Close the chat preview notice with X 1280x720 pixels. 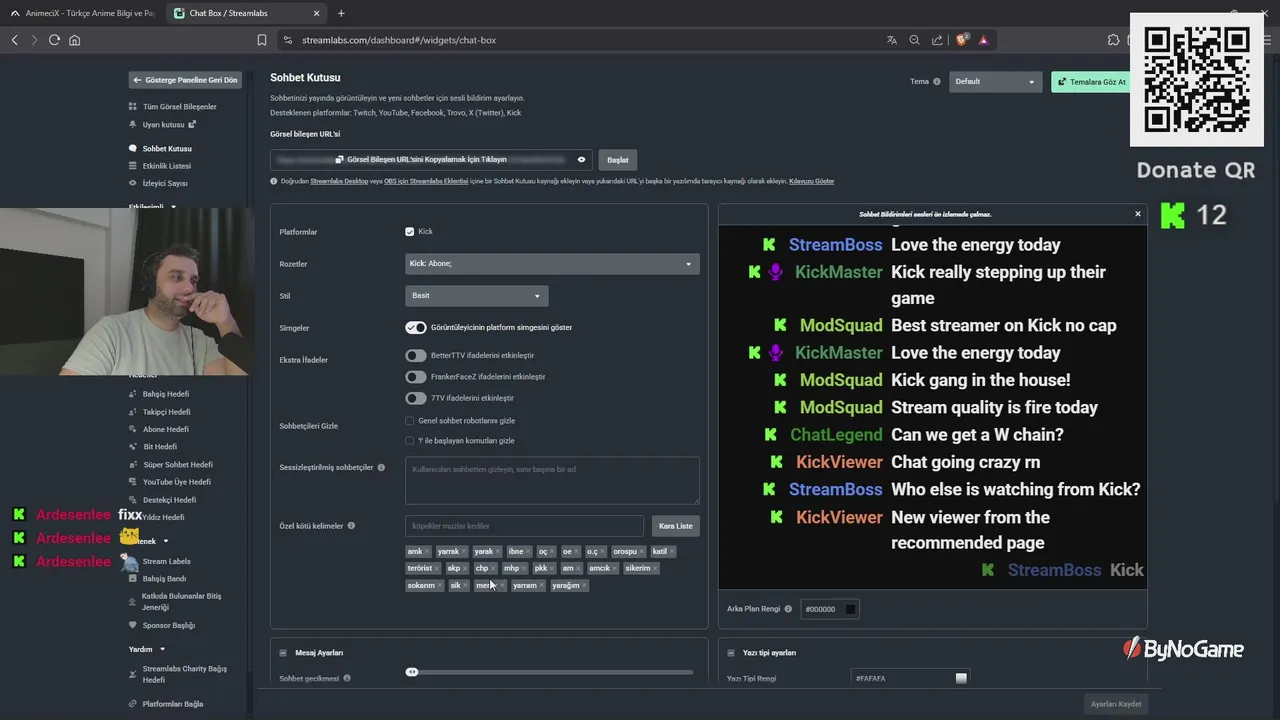click(x=1137, y=214)
